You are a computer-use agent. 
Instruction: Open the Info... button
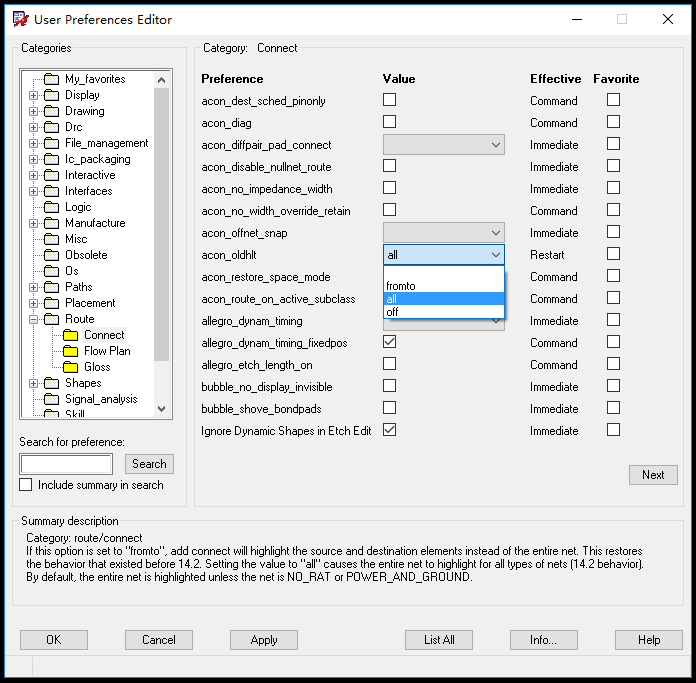pyautogui.click(x=544, y=640)
